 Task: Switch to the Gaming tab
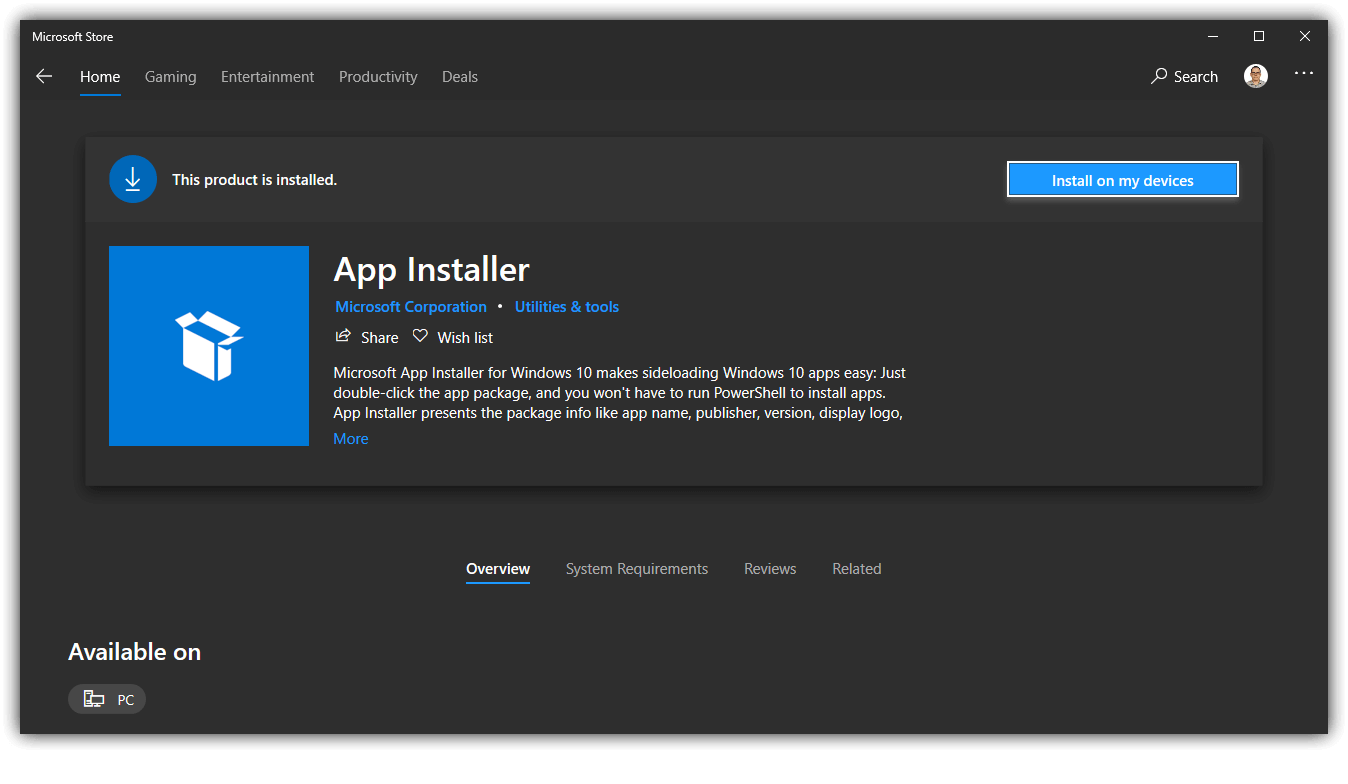click(x=170, y=76)
